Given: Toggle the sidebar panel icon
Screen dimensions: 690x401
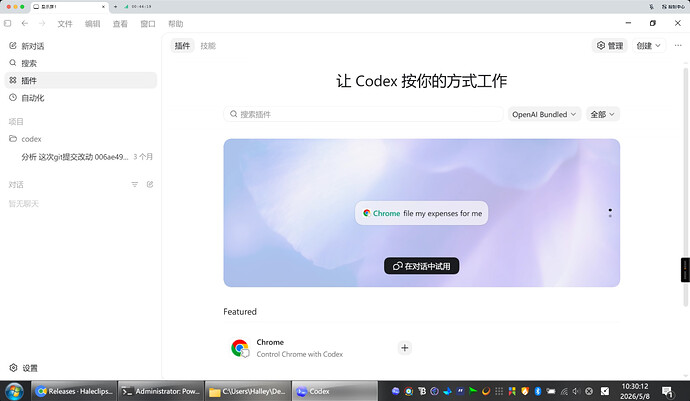Looking at the screenshot, I should click(7, 23).
